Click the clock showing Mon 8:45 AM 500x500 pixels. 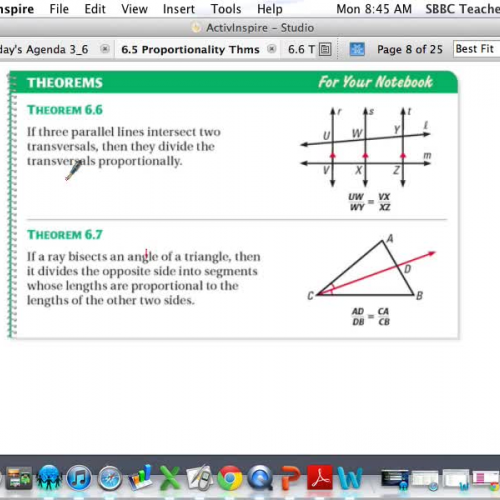[374, 9]
